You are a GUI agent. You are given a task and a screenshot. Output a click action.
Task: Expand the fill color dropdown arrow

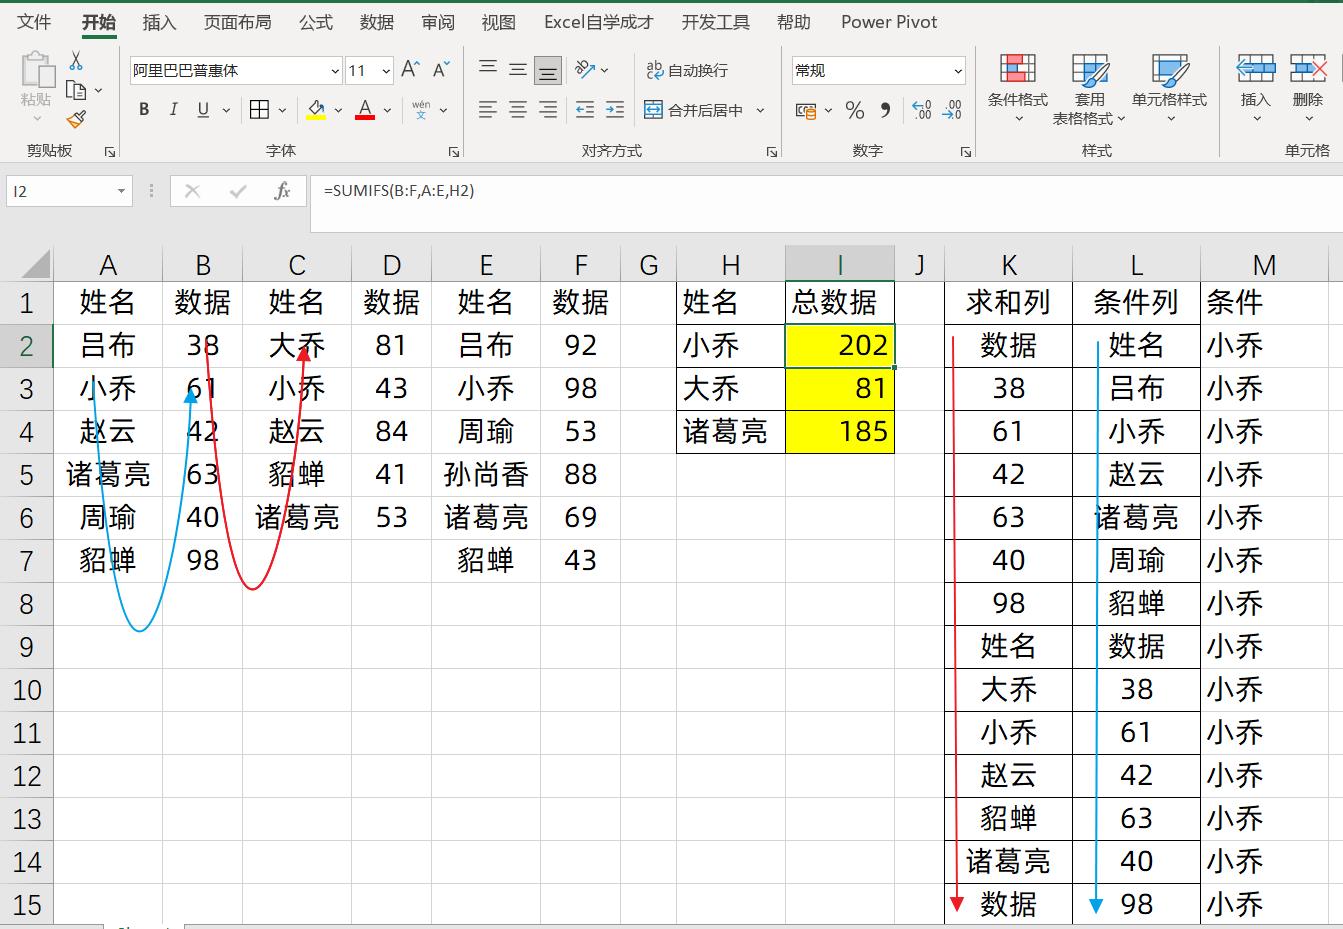(337, 110)
